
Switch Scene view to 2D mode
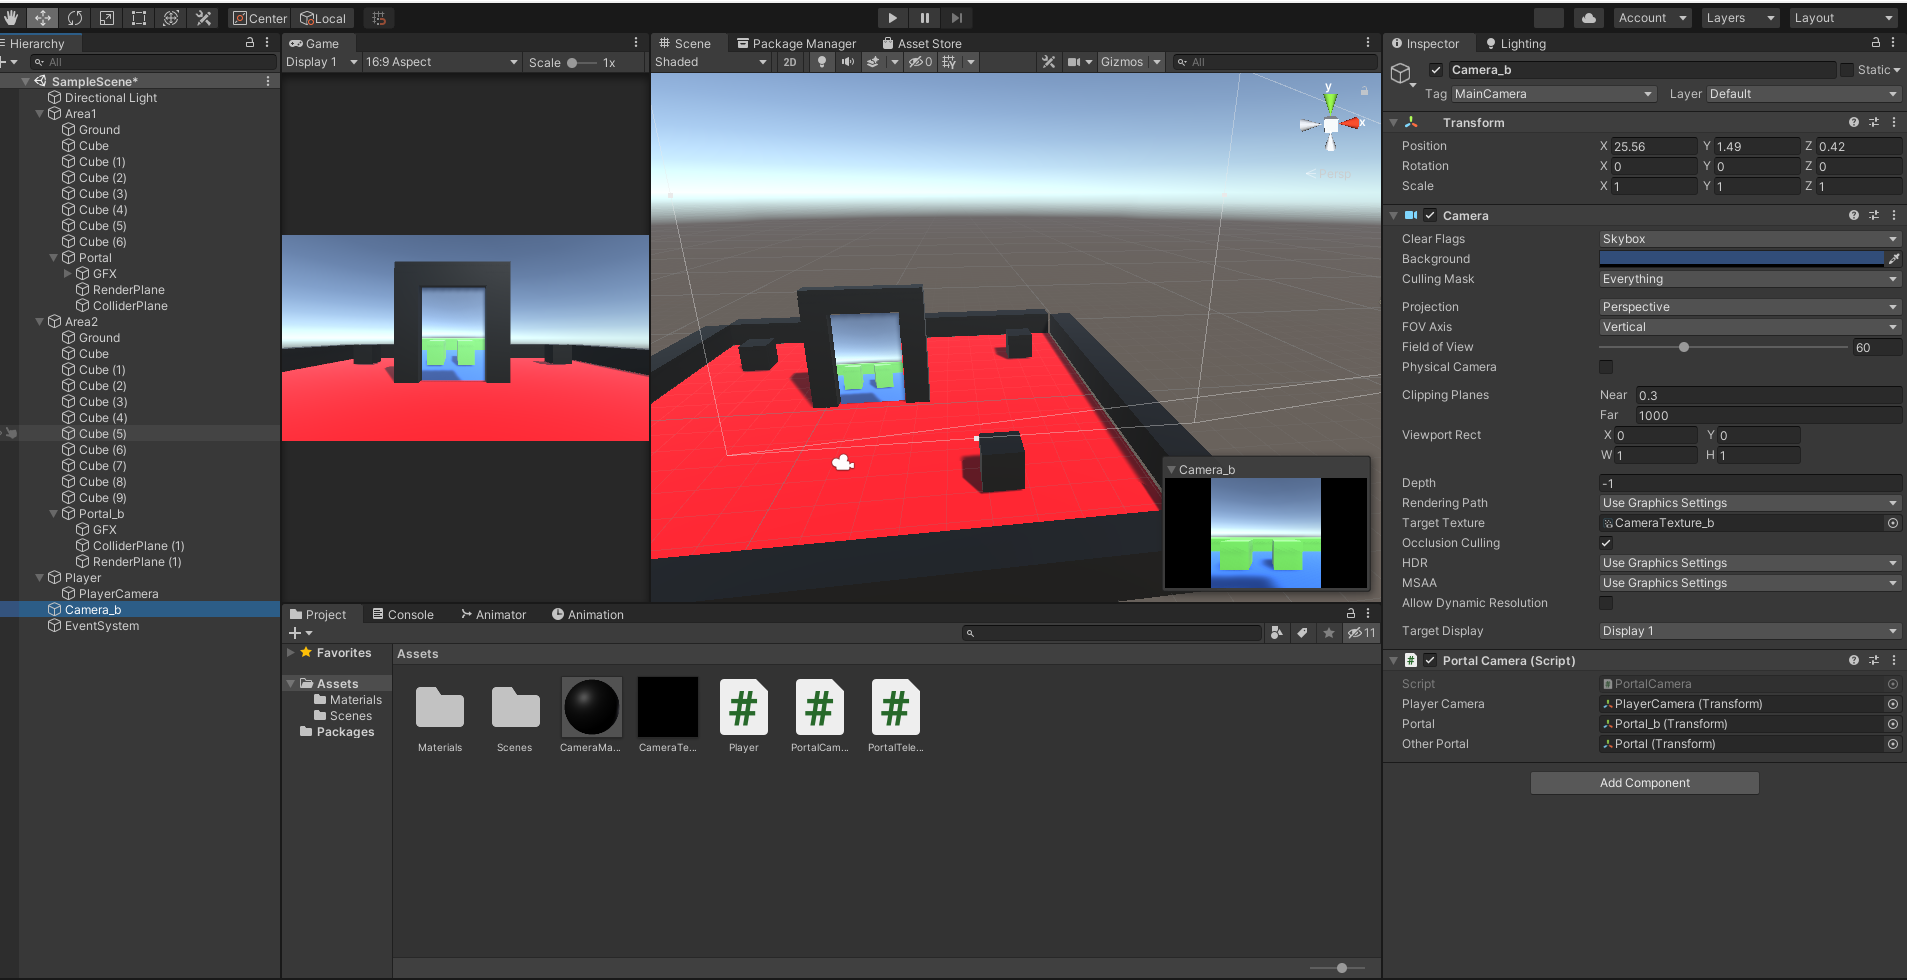789,61
